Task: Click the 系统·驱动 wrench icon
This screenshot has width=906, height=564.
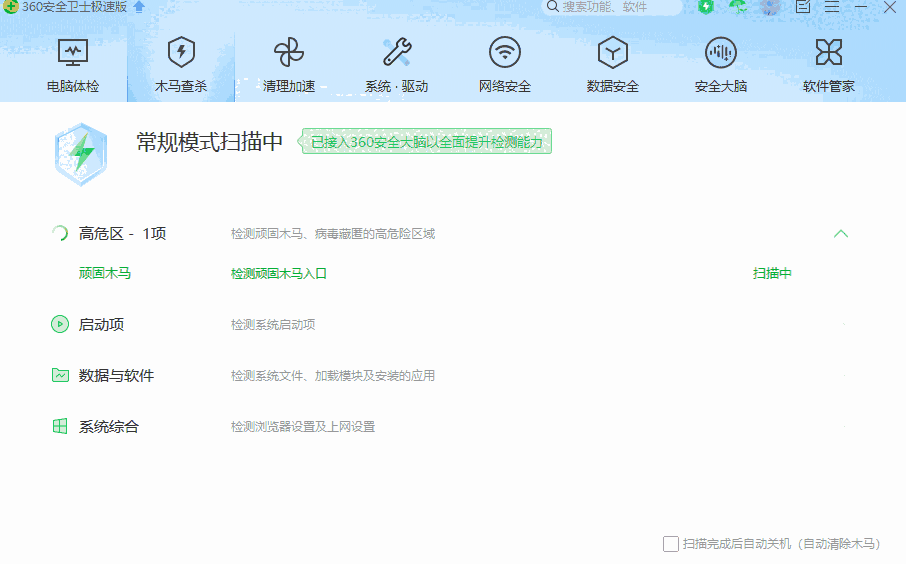Action: [397, 52]
